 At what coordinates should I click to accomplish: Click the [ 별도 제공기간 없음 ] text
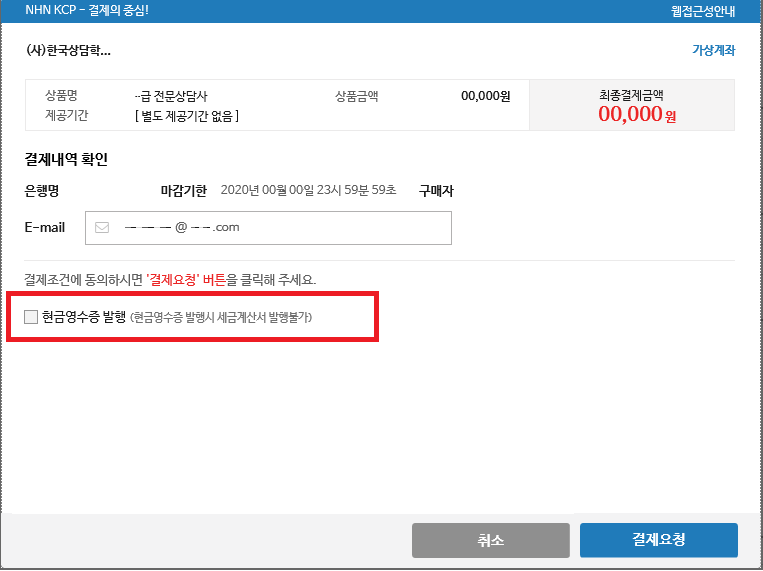[186, 116]
